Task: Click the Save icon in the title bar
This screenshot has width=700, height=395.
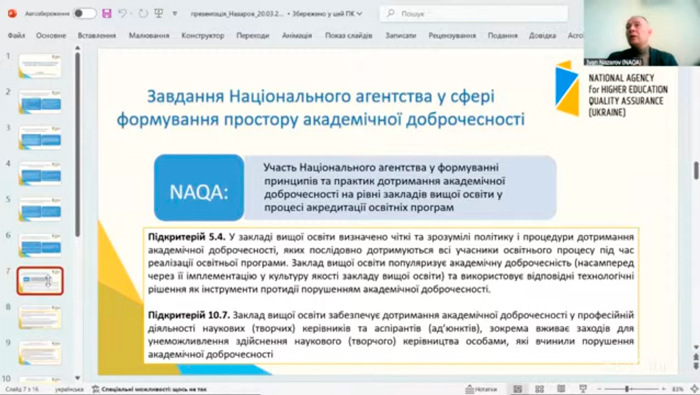Action: click(107, 13)
